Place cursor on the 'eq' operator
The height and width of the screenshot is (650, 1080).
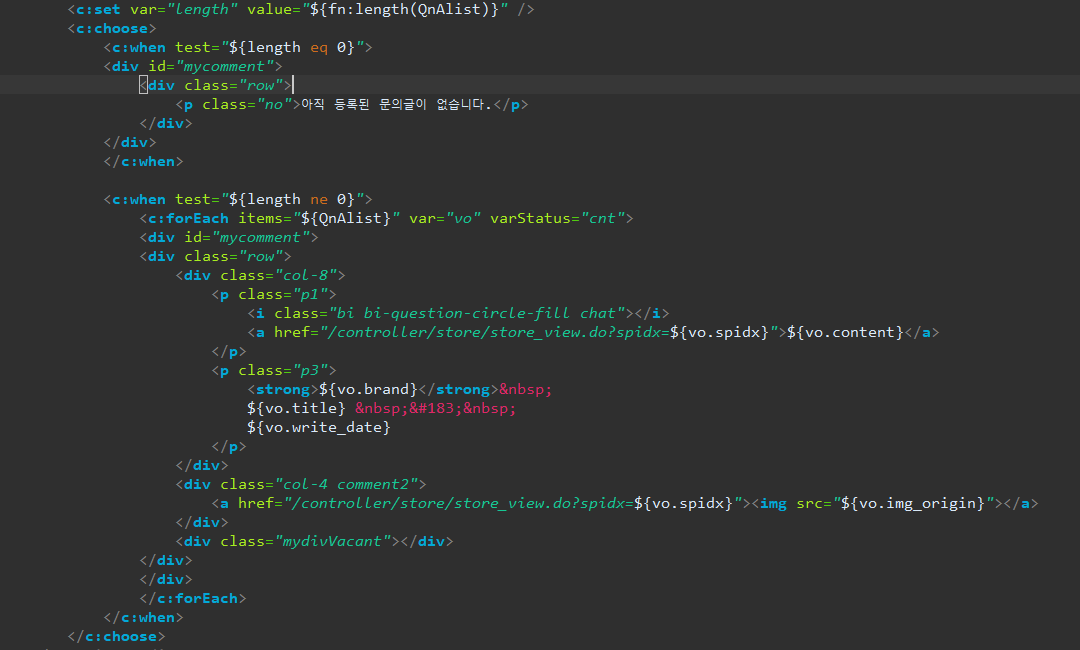pos(319,48)
